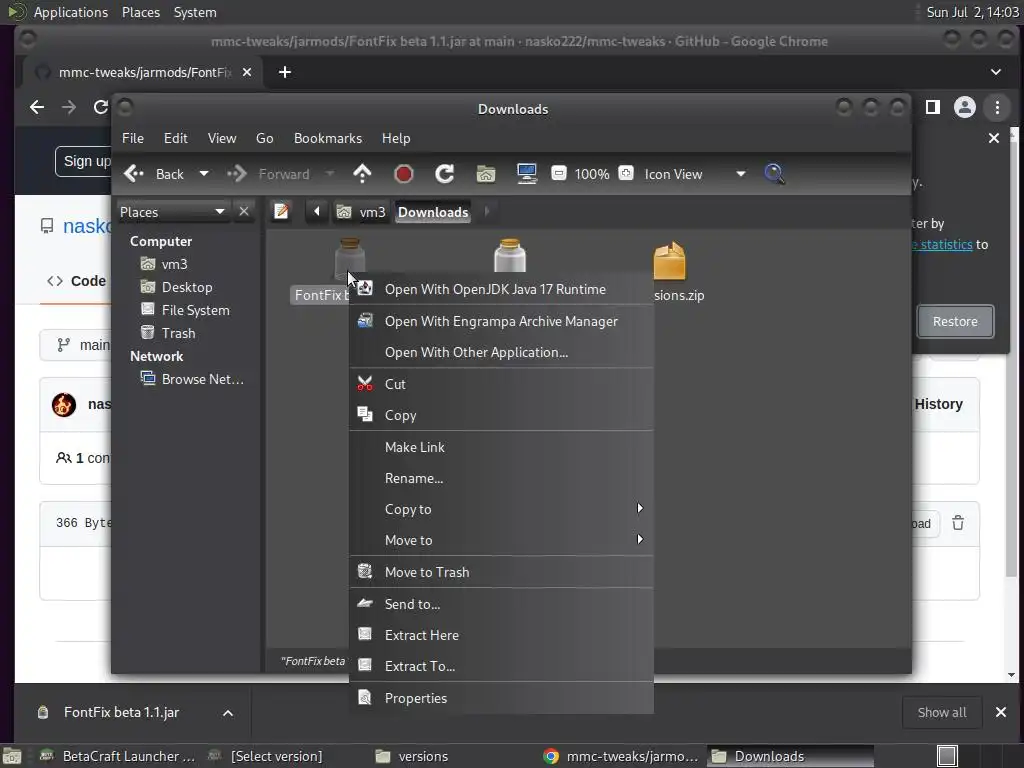The width and height of the screenshot is (1024, 768).
Task: Select the vm3 path bar button
Action: coord(361,212)
